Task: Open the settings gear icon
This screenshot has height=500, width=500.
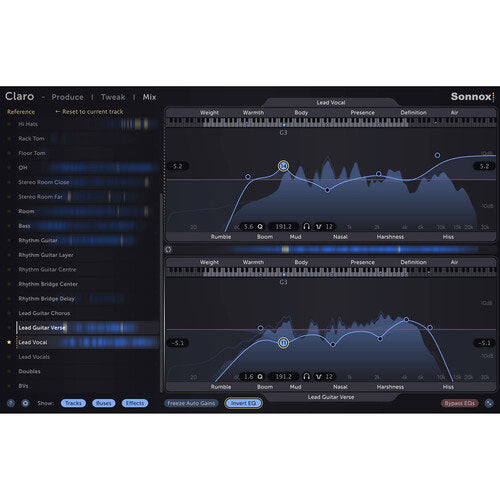Action: point(25,403)
